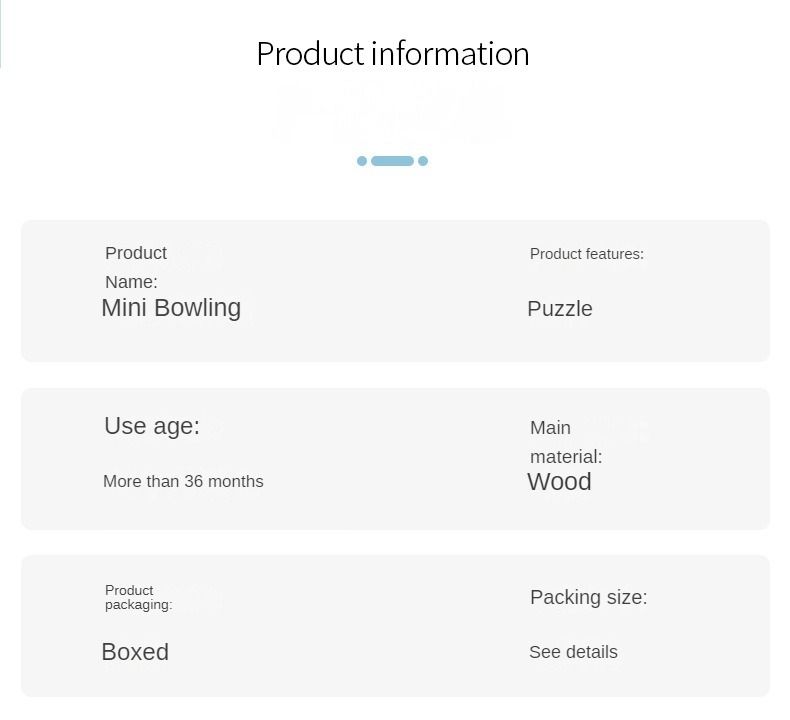Select the "Product Name:" label
The image size is (790, 720).
click(136, 267)
